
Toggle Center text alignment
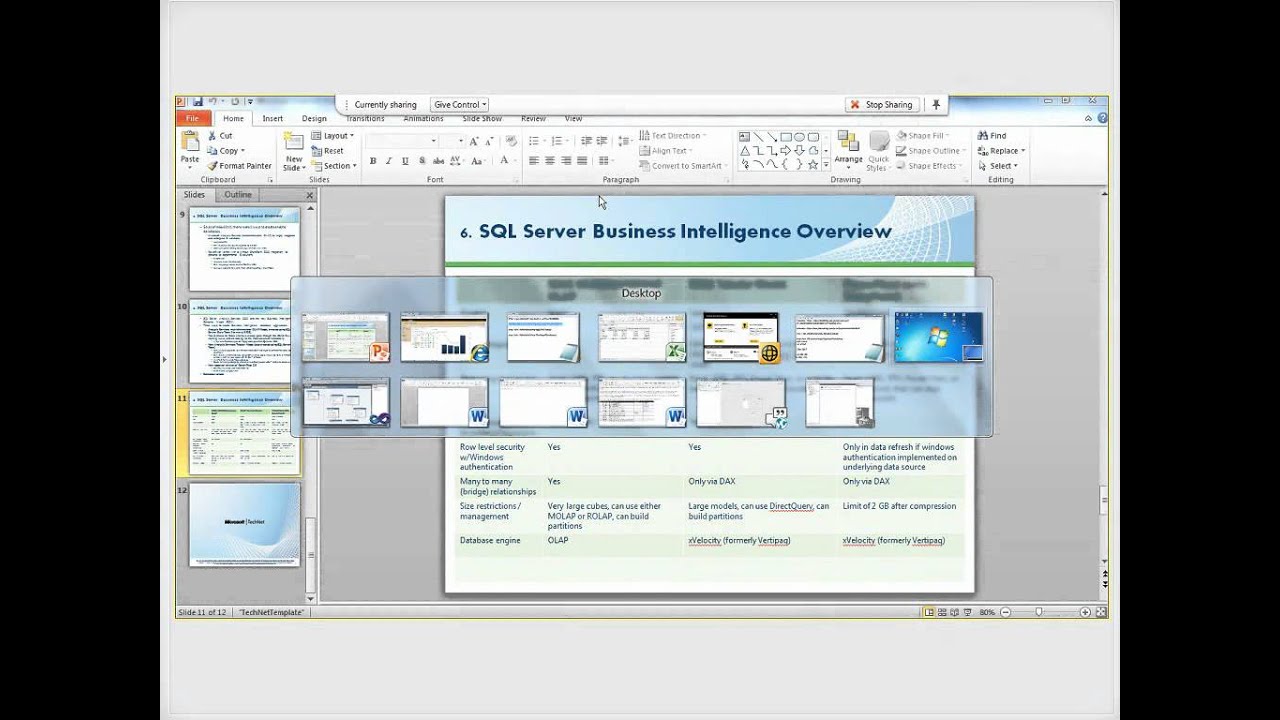coord(550,161)
